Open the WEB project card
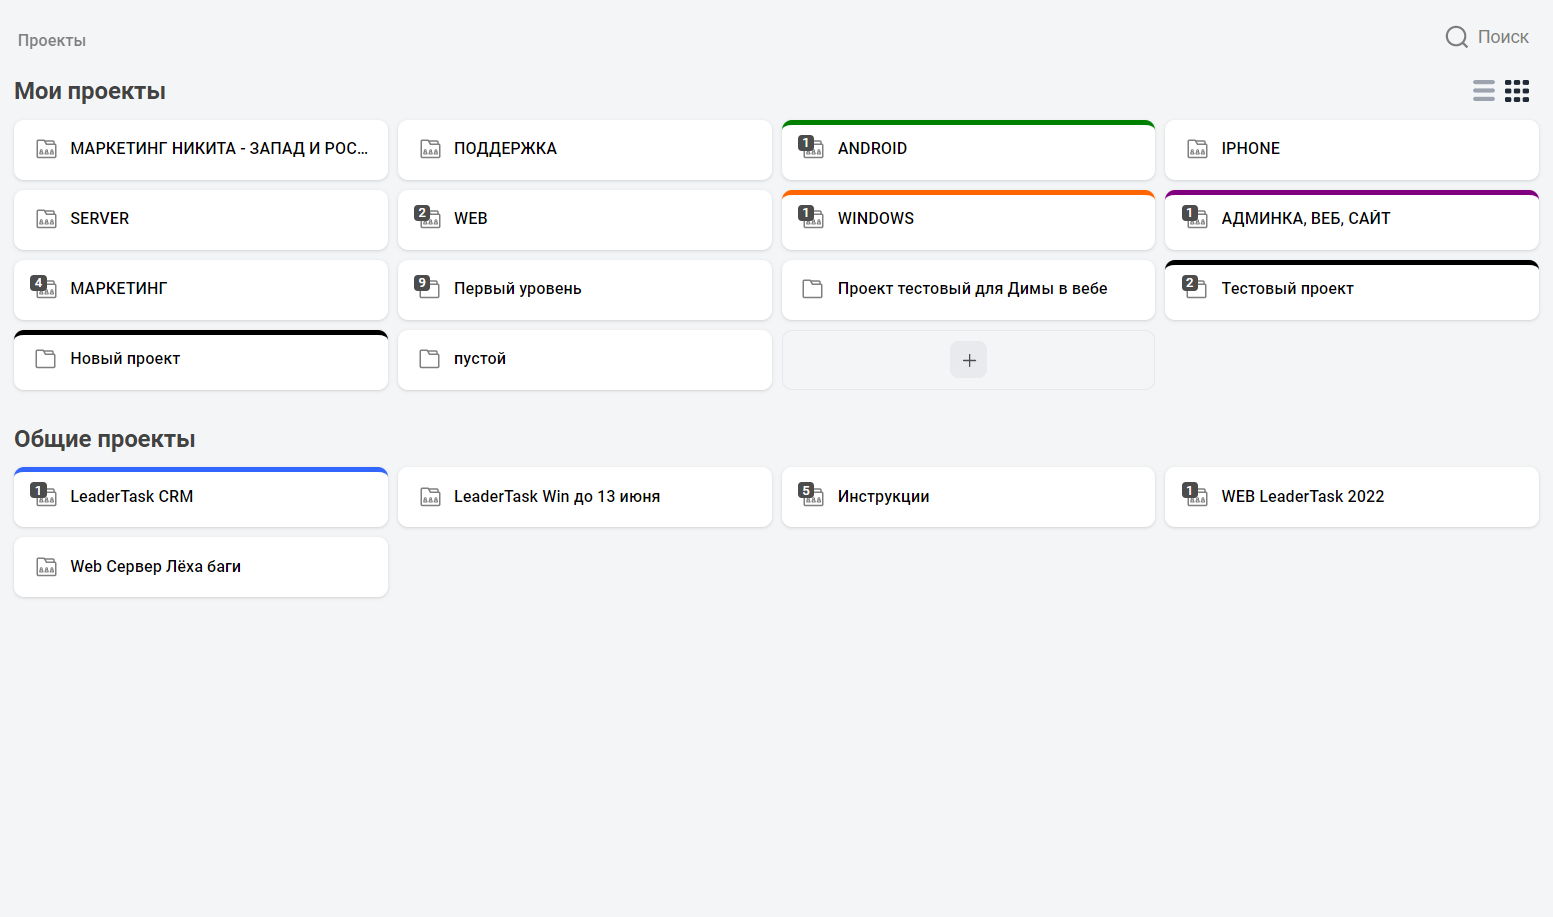1553x917 pixels. click(x=585, y=220)
